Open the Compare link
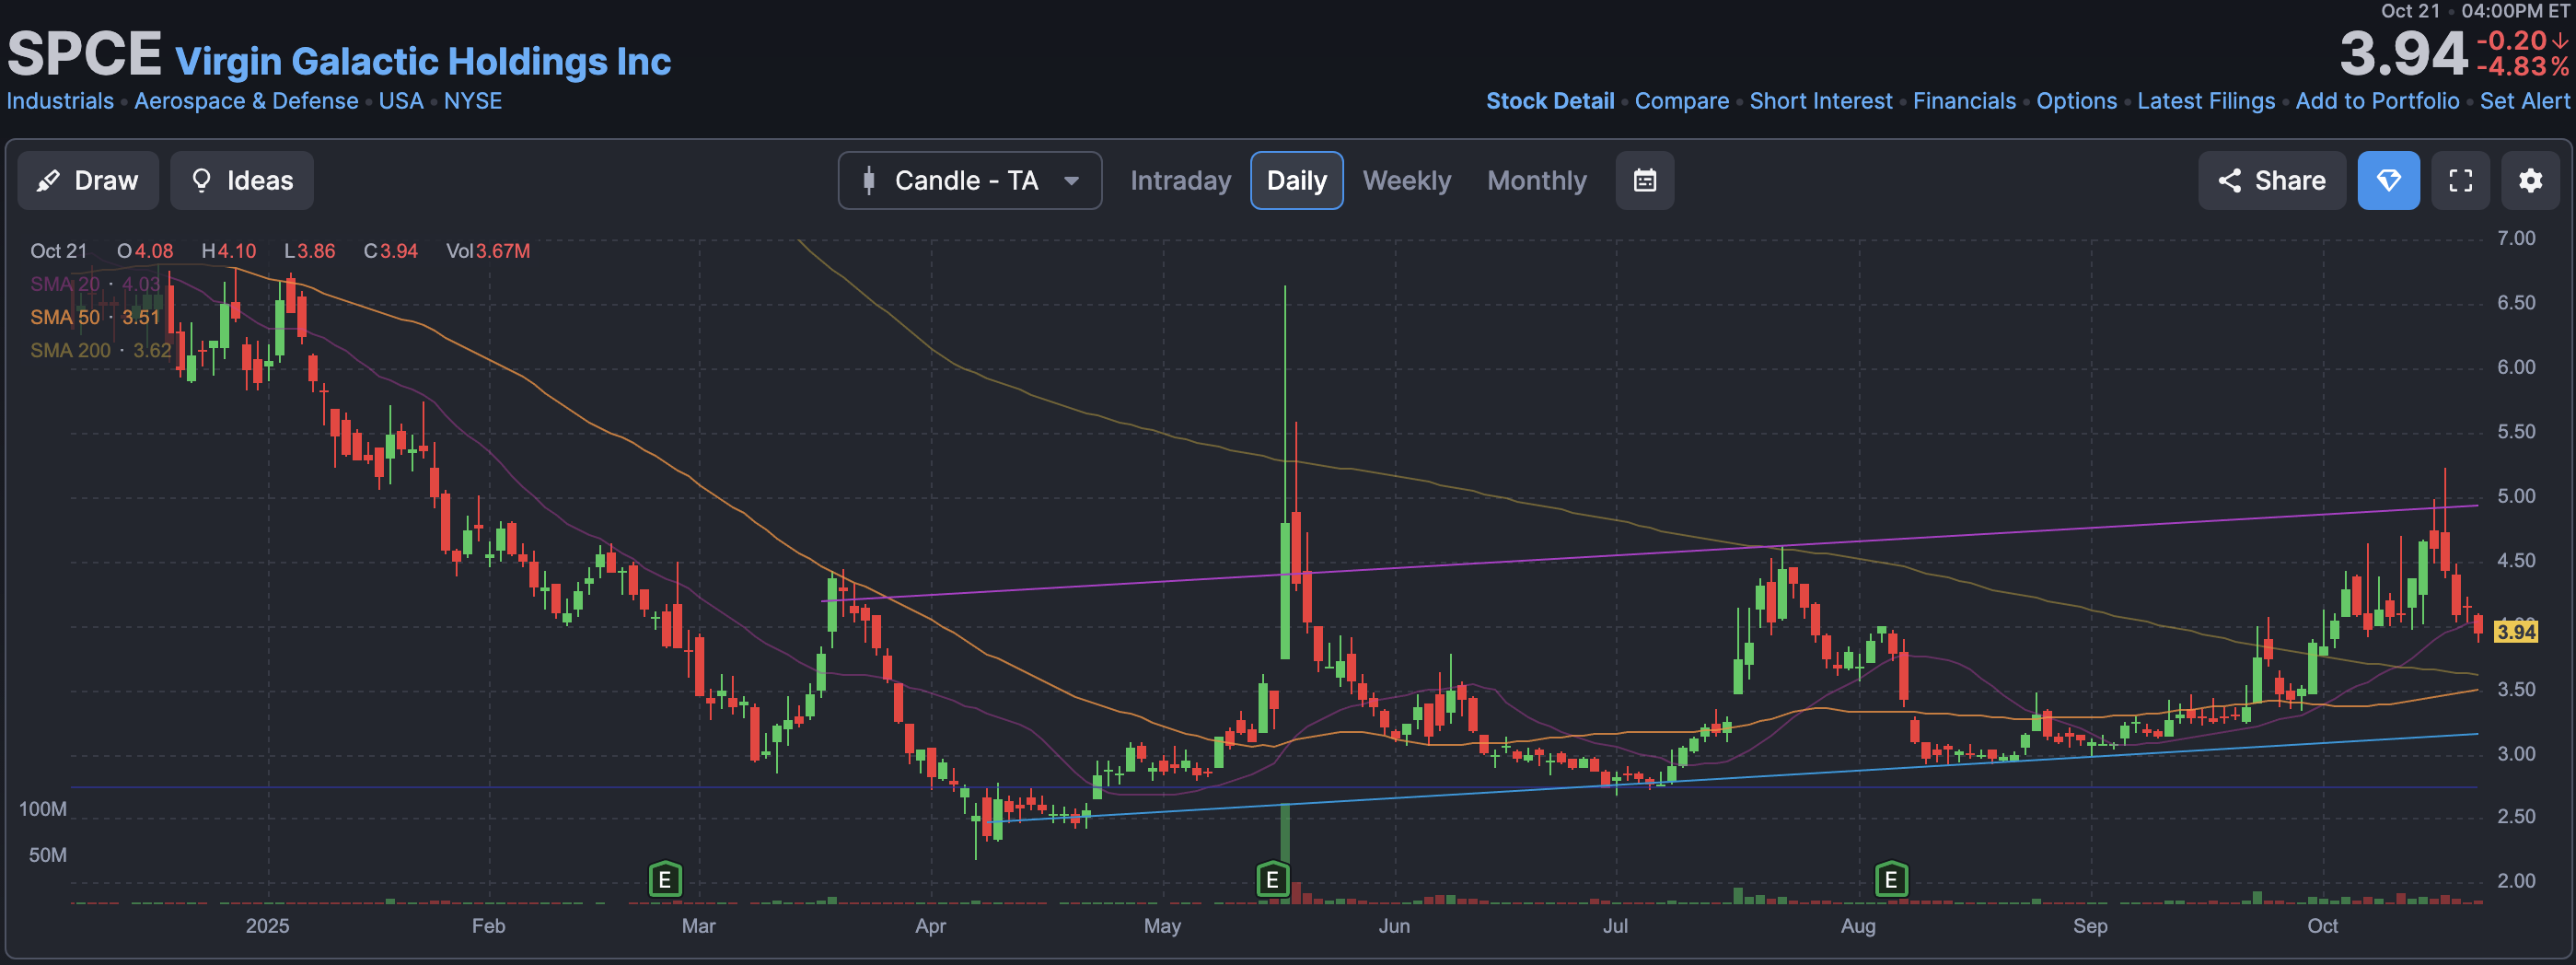The height and width of the screenshot is (965, 2576). click(1682, 101)
